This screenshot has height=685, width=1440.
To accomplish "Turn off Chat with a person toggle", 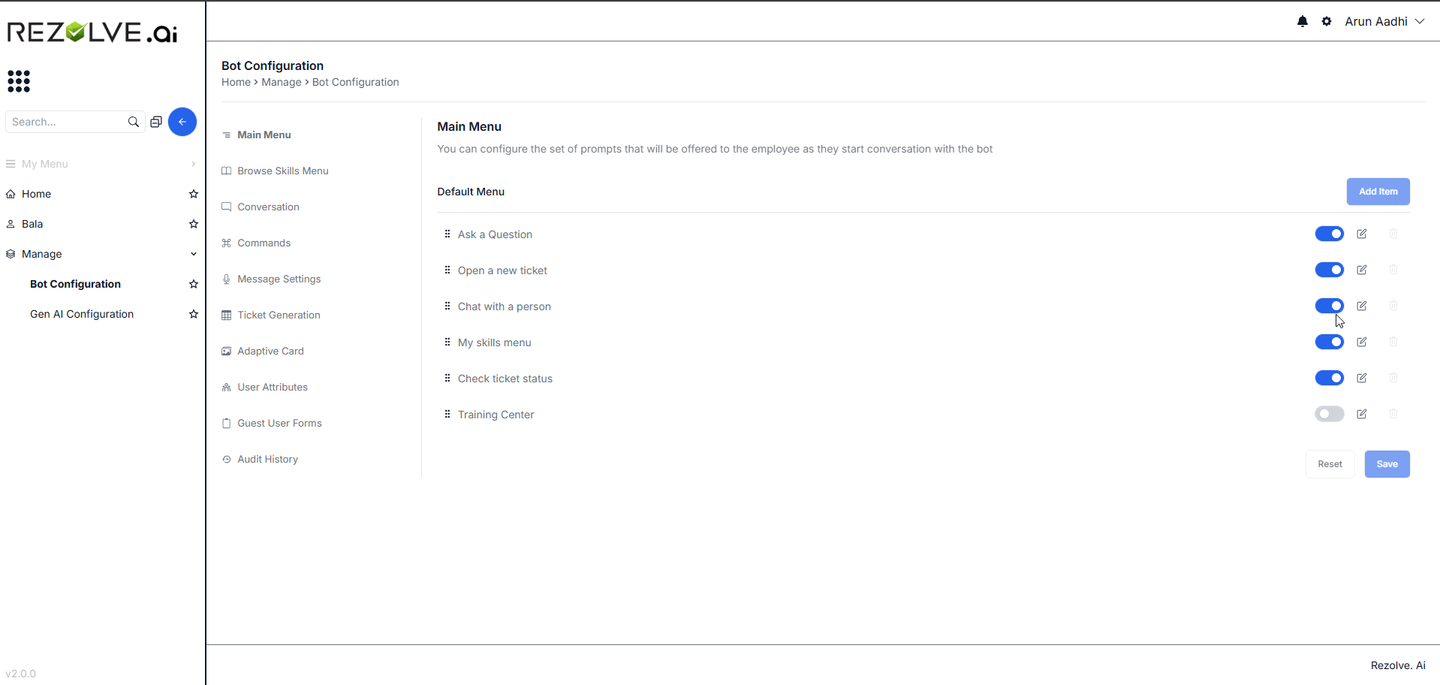I will (1329, 306).
